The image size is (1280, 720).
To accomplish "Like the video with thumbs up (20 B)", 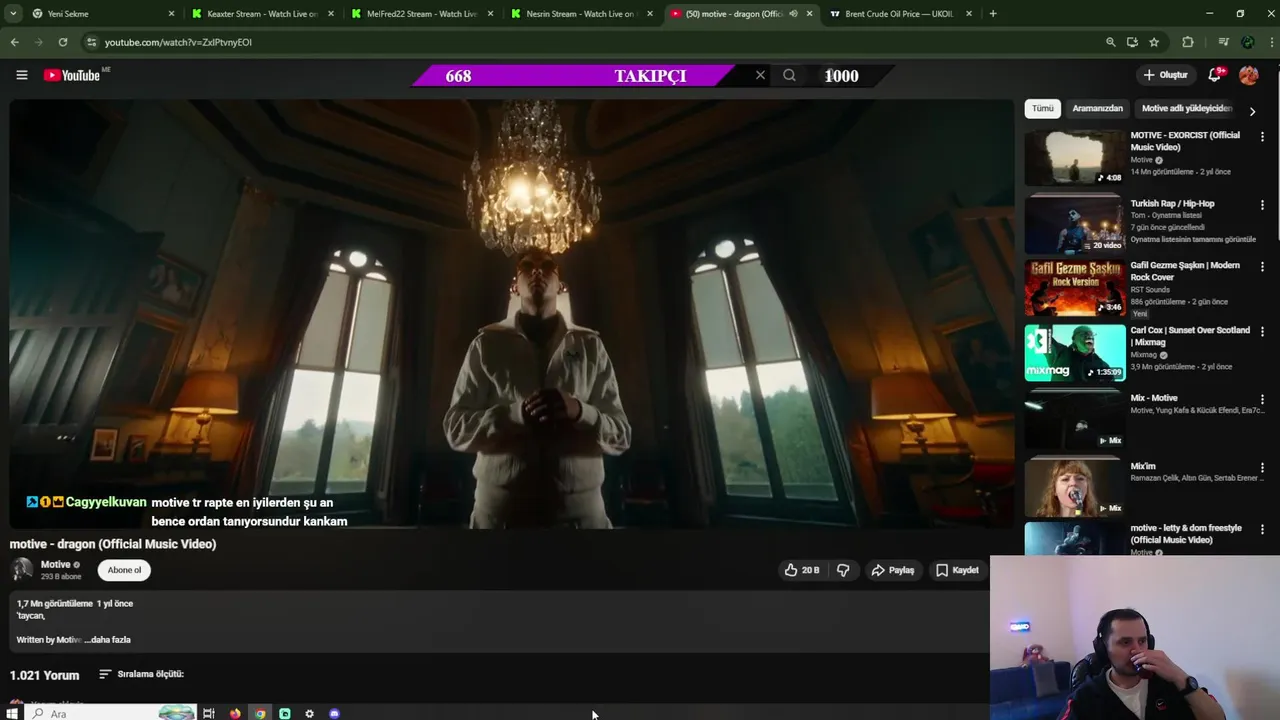I will (x=801, y=570).
